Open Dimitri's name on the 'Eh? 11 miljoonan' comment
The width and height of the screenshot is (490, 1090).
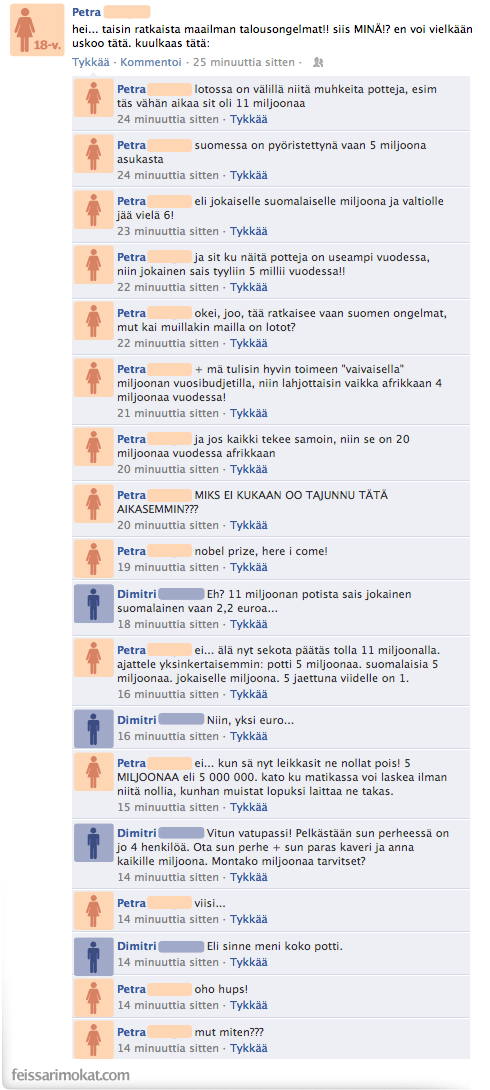[x=138, y=595]
